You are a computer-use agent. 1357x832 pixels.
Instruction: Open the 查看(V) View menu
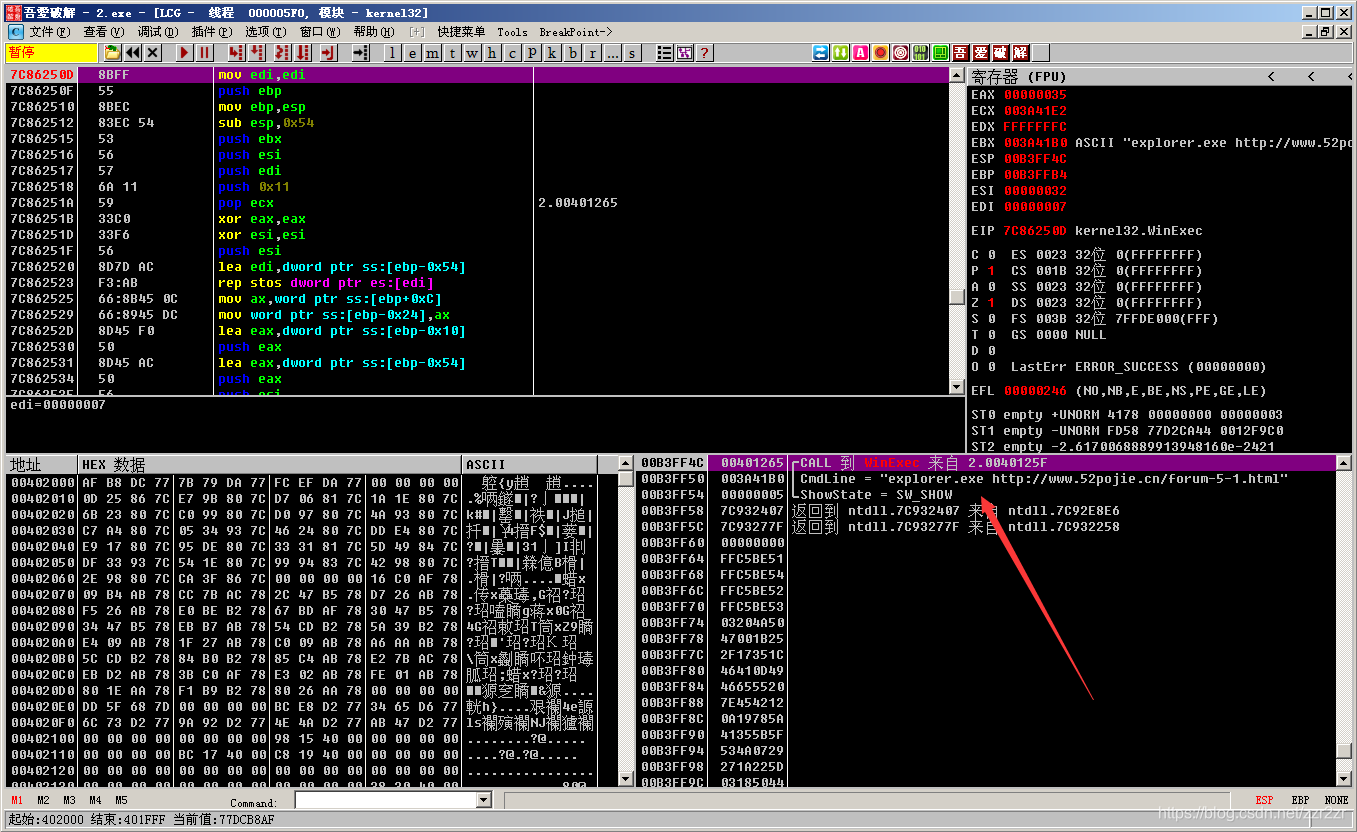103,32
